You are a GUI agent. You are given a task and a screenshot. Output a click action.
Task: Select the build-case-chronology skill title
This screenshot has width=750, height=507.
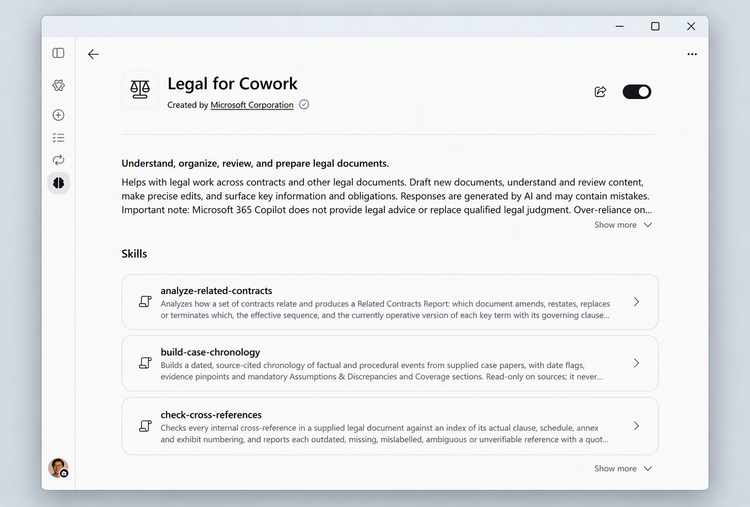[210, 353]
